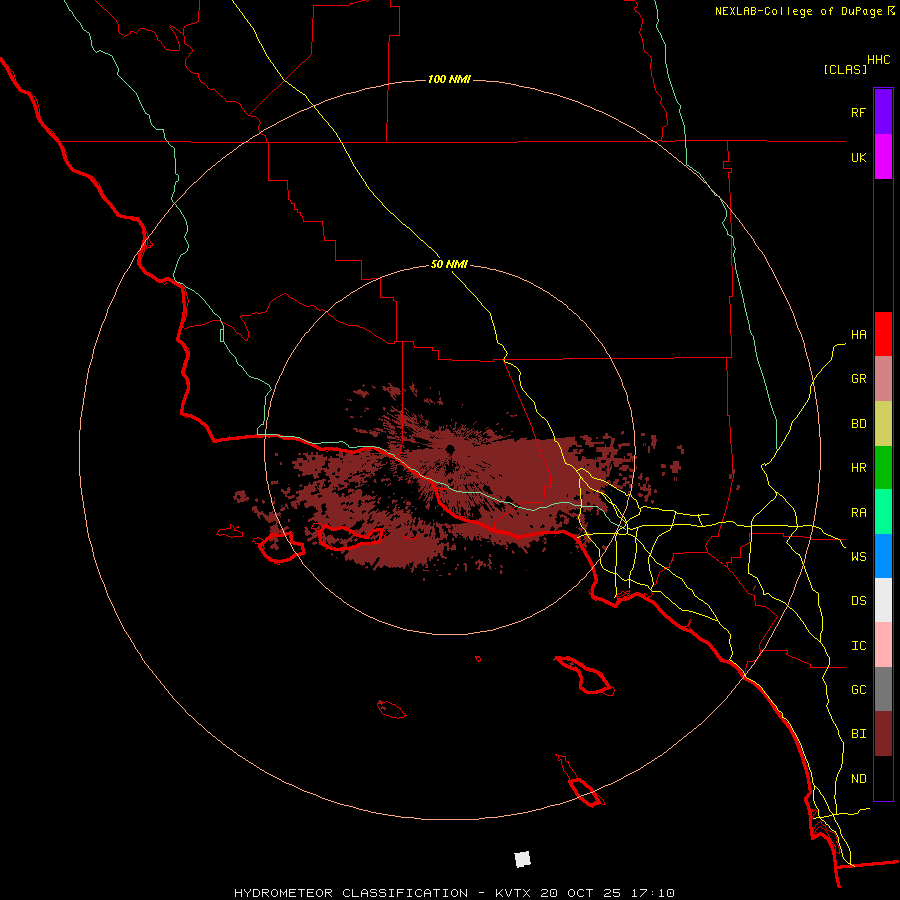Click the HR green legend swatch

point(883,468)
